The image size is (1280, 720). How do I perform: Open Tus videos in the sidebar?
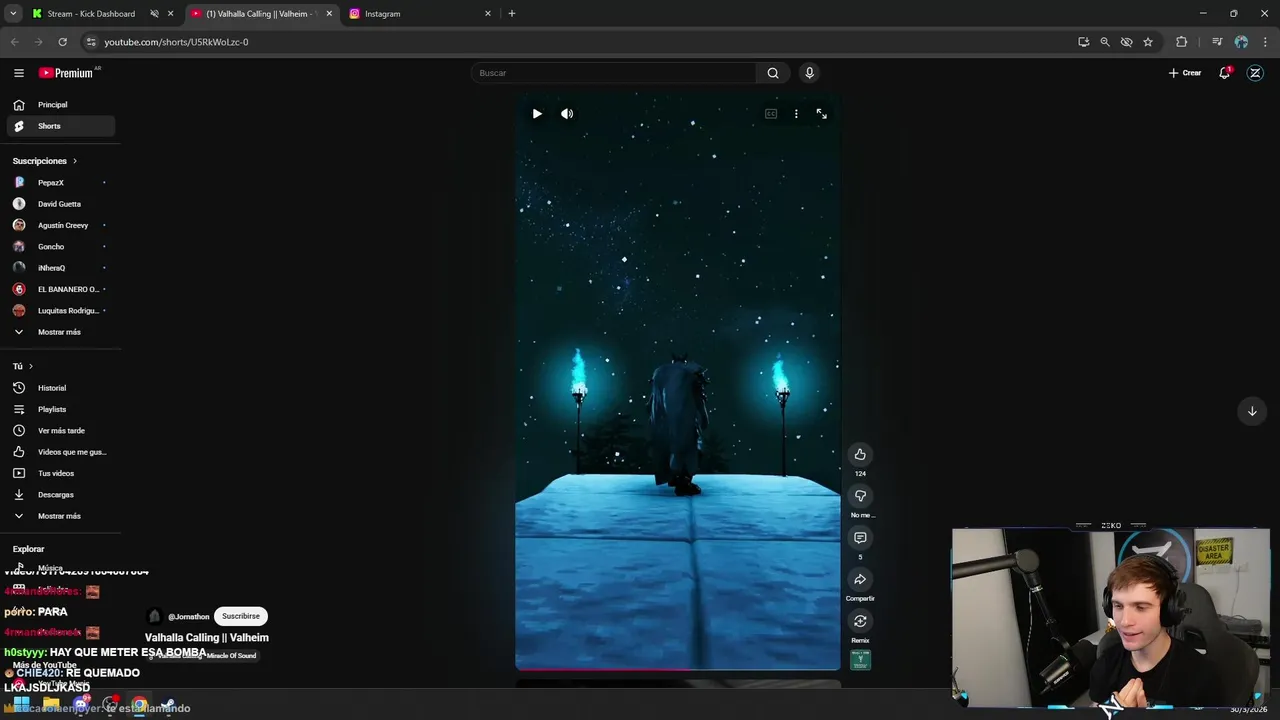tap(60, 473)
